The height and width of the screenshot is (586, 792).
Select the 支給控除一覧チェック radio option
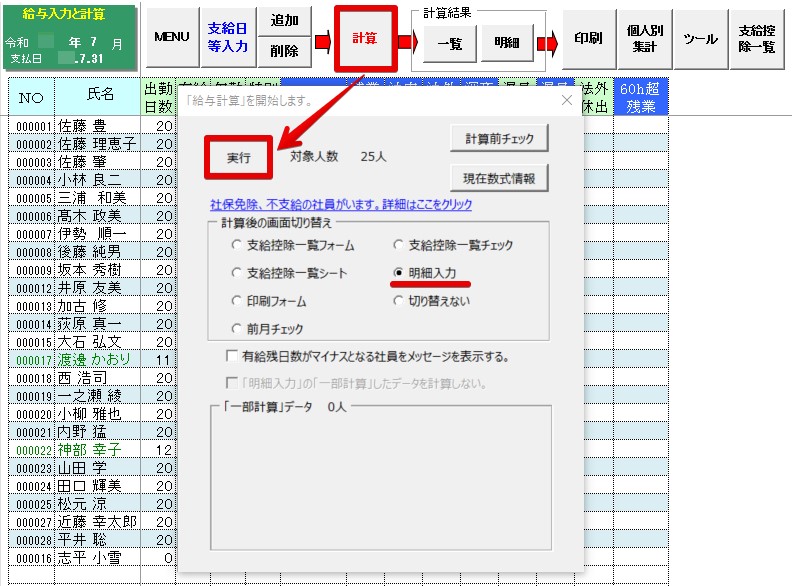coord(399,244)
